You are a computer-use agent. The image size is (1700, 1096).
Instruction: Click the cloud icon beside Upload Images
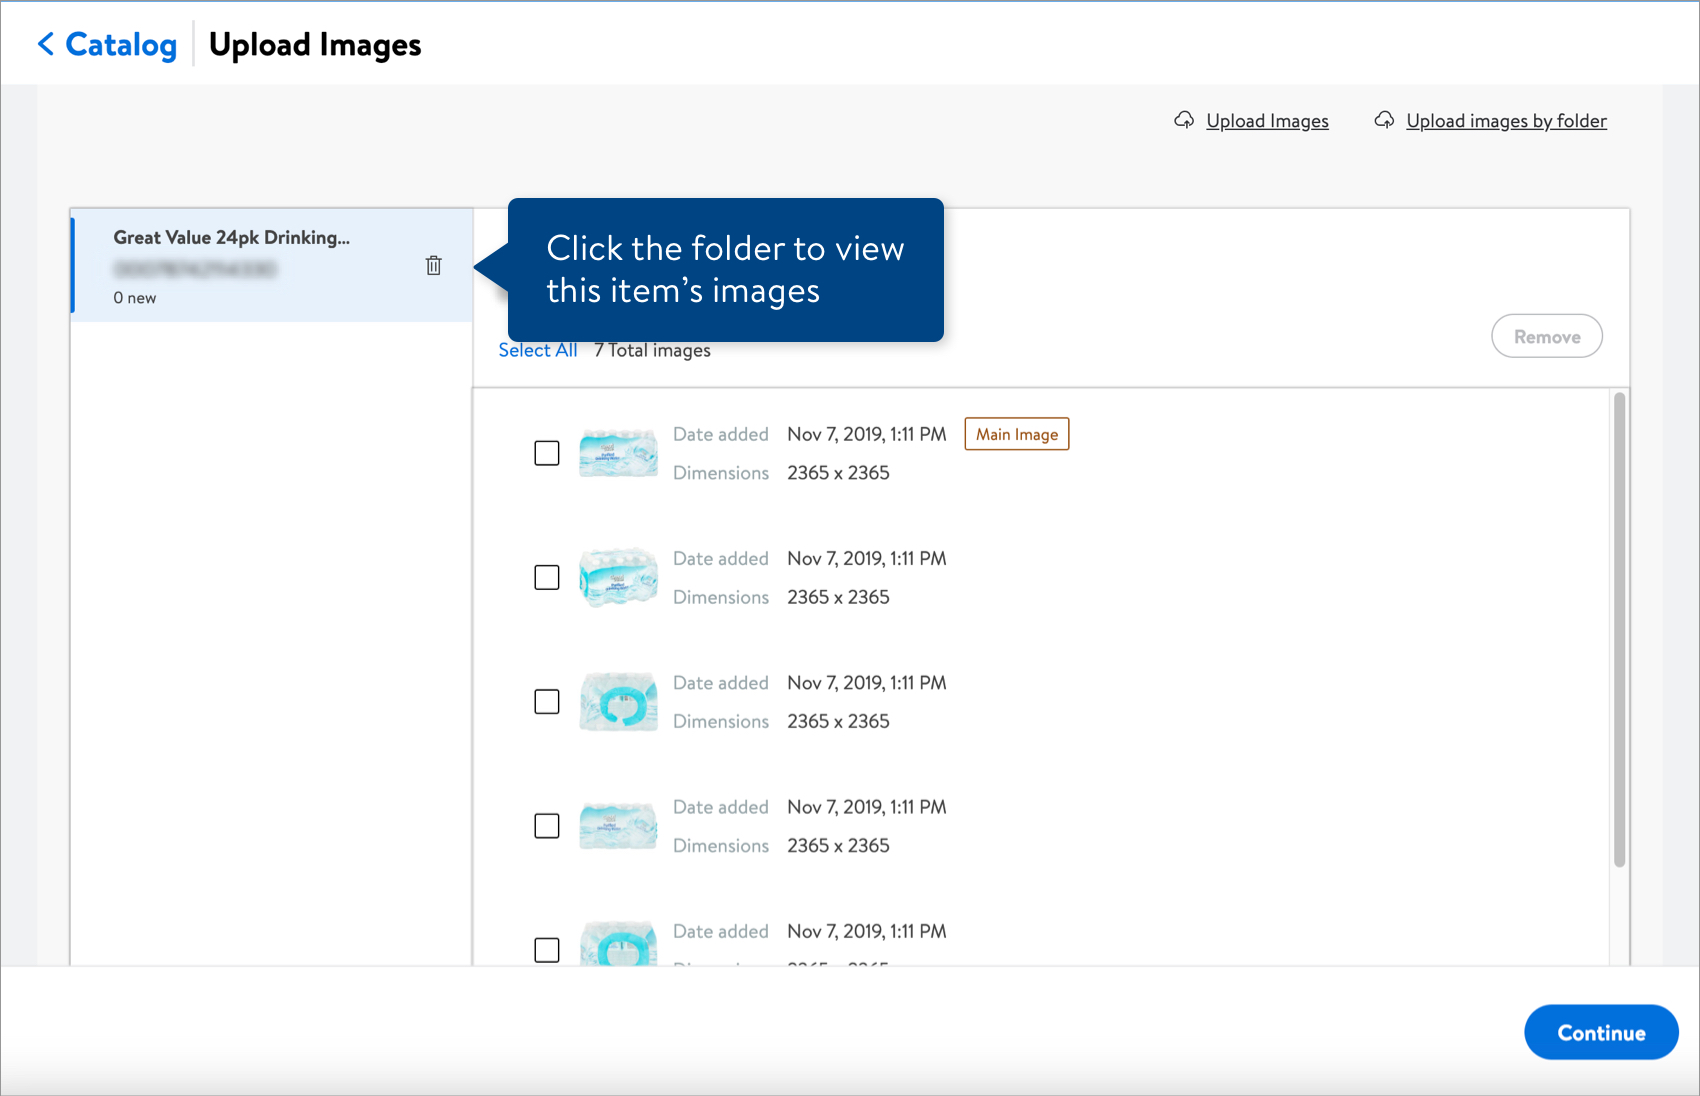tap(1184, 119)
